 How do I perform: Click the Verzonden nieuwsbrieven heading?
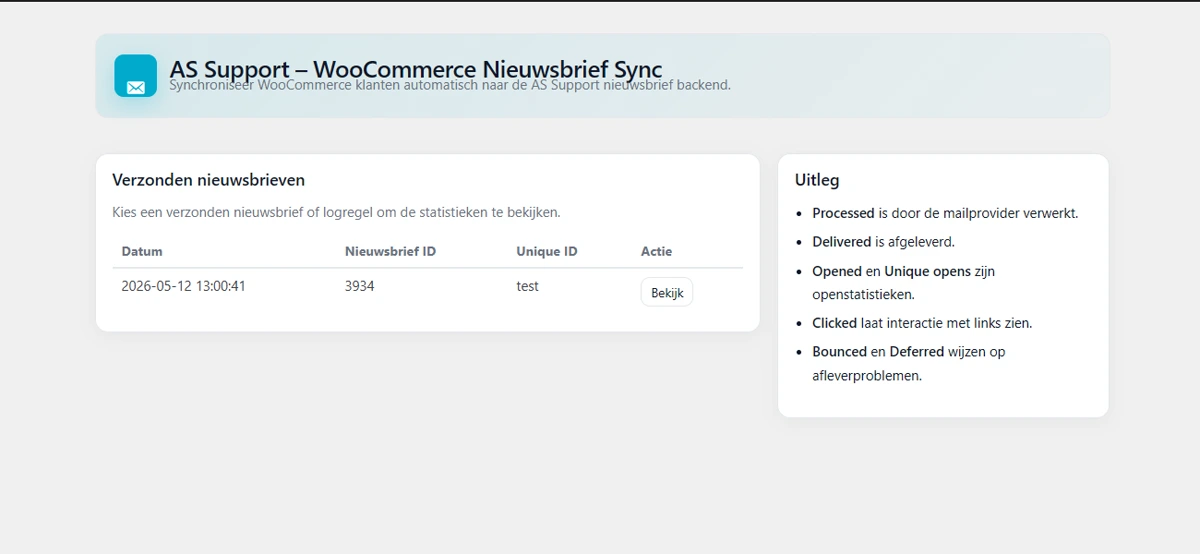point(209,180)
